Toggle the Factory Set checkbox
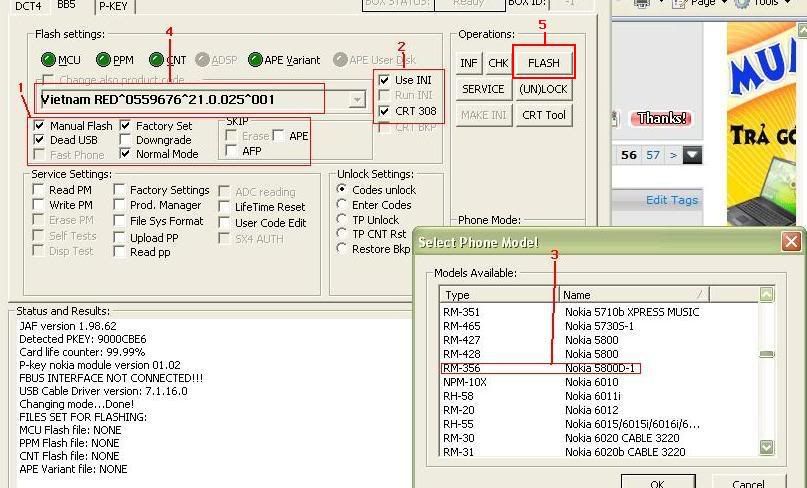 tap(125, 126)
